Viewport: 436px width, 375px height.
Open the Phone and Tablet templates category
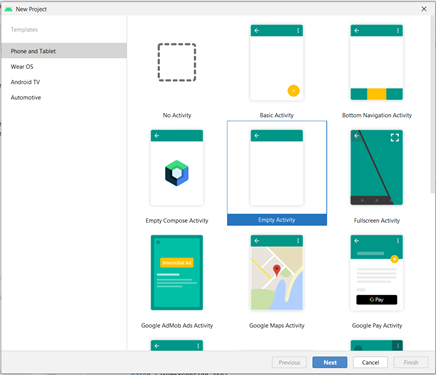64,51
